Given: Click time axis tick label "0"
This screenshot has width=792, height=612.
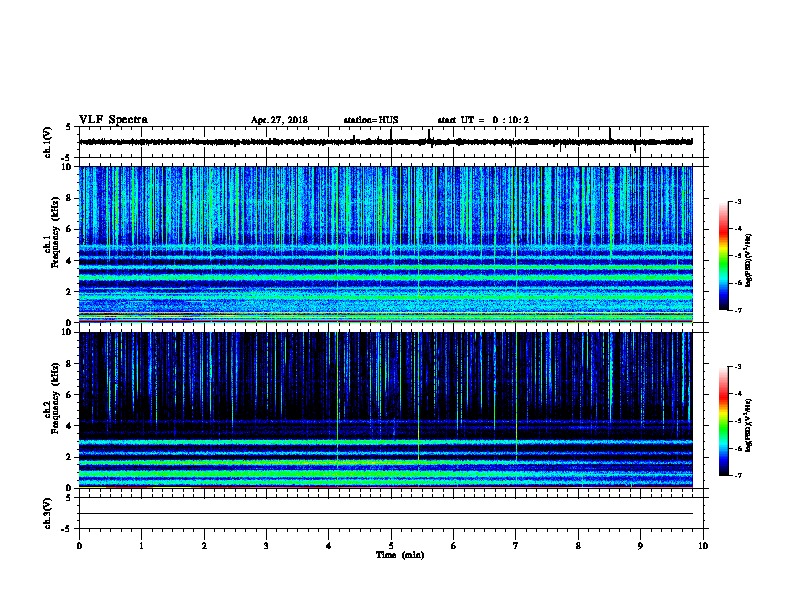Looking at the screenshot, I should tap(79, 545).
